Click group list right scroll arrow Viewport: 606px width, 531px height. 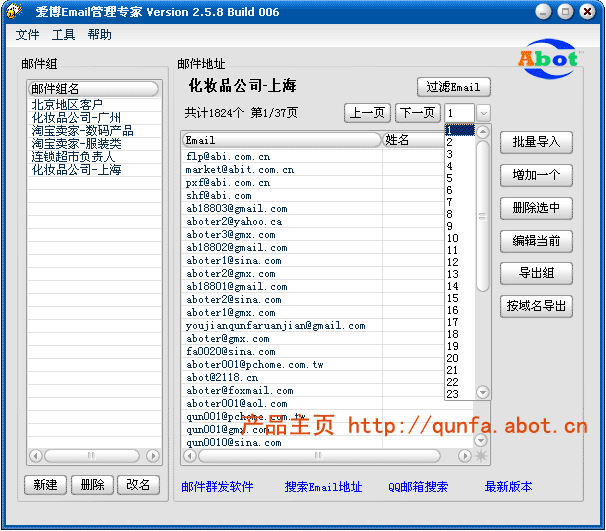pyautogui.click(x=153, y=456)
